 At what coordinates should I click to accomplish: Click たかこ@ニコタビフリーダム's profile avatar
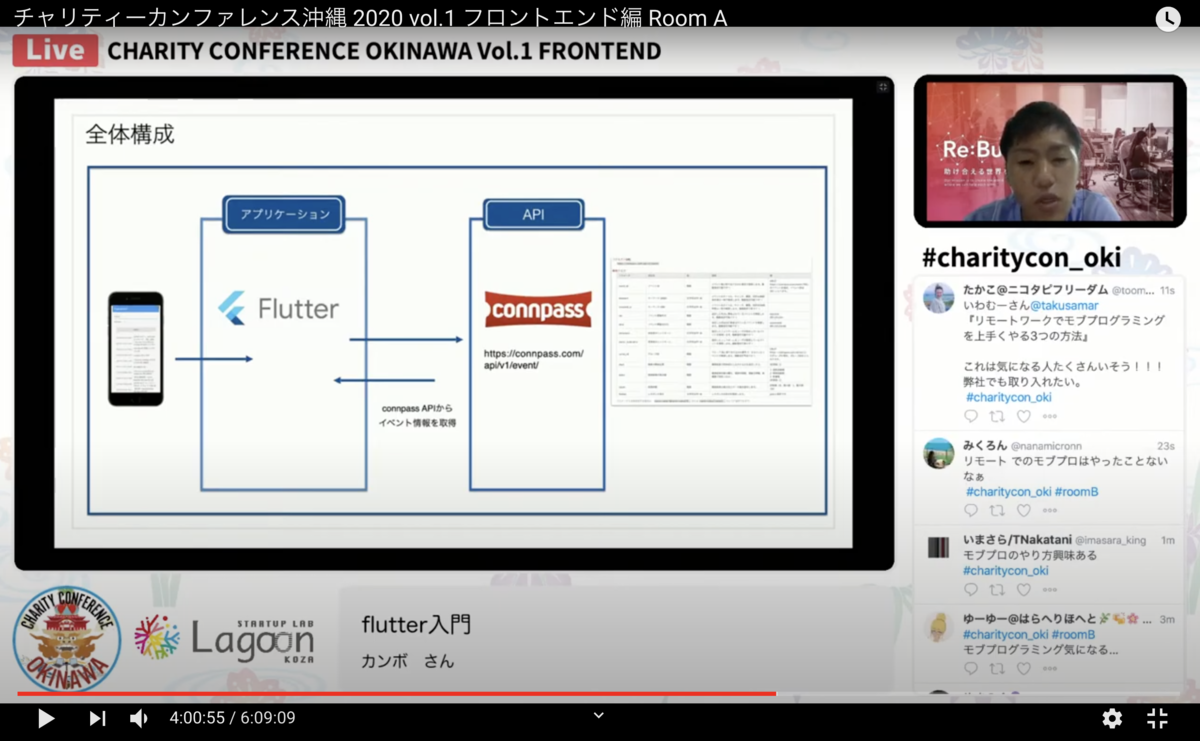939,298
